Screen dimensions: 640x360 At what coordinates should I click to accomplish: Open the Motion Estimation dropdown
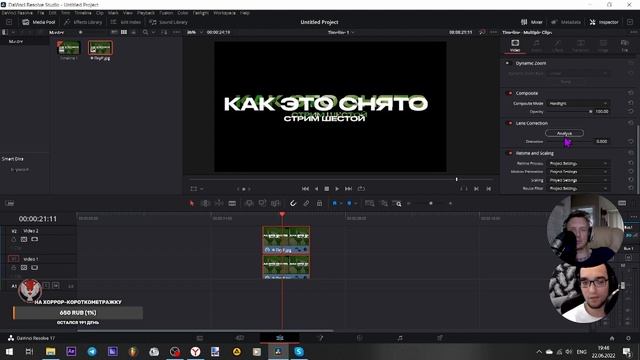(x=578, y=171)
